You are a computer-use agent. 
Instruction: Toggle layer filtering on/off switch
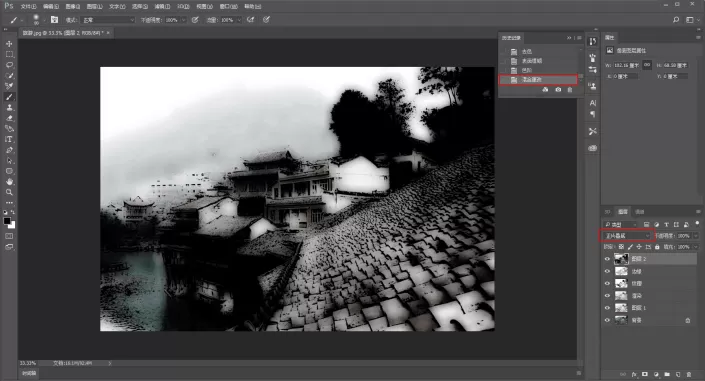point(697,223)
